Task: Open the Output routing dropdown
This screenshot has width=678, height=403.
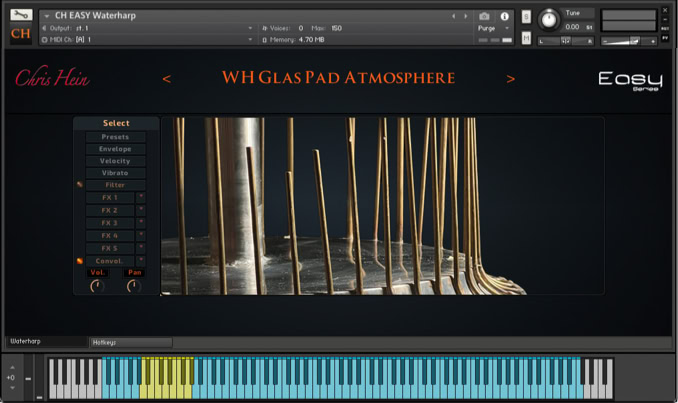Action: pos(250,28)
